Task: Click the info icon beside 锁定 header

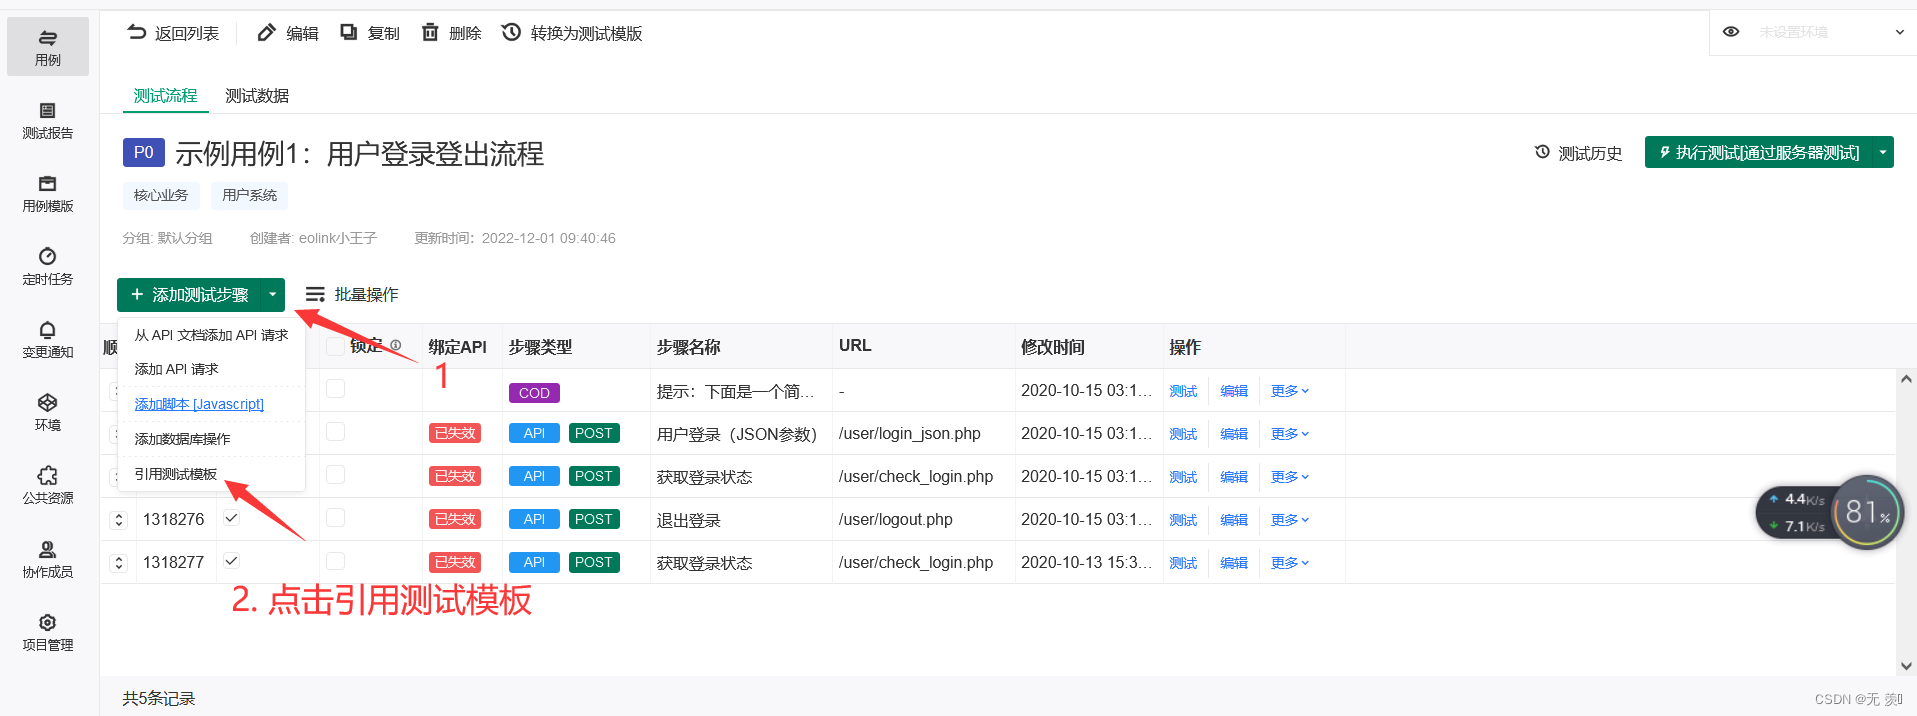Action: coord(395,345)
